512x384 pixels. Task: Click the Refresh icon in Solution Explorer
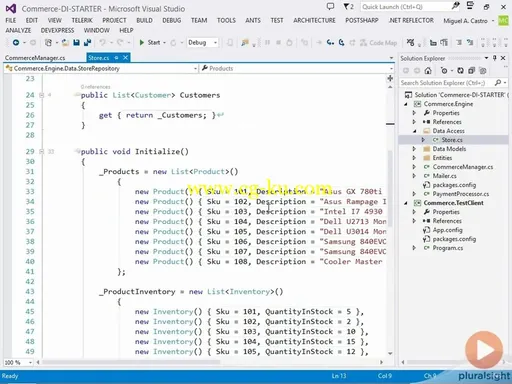pos(460,71)
